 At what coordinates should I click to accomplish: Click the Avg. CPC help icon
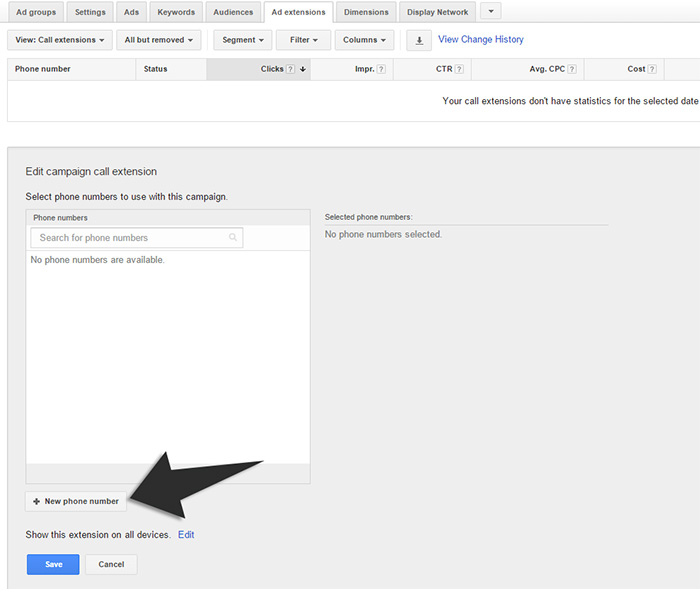pyautogui.click(x=572, y=69)
